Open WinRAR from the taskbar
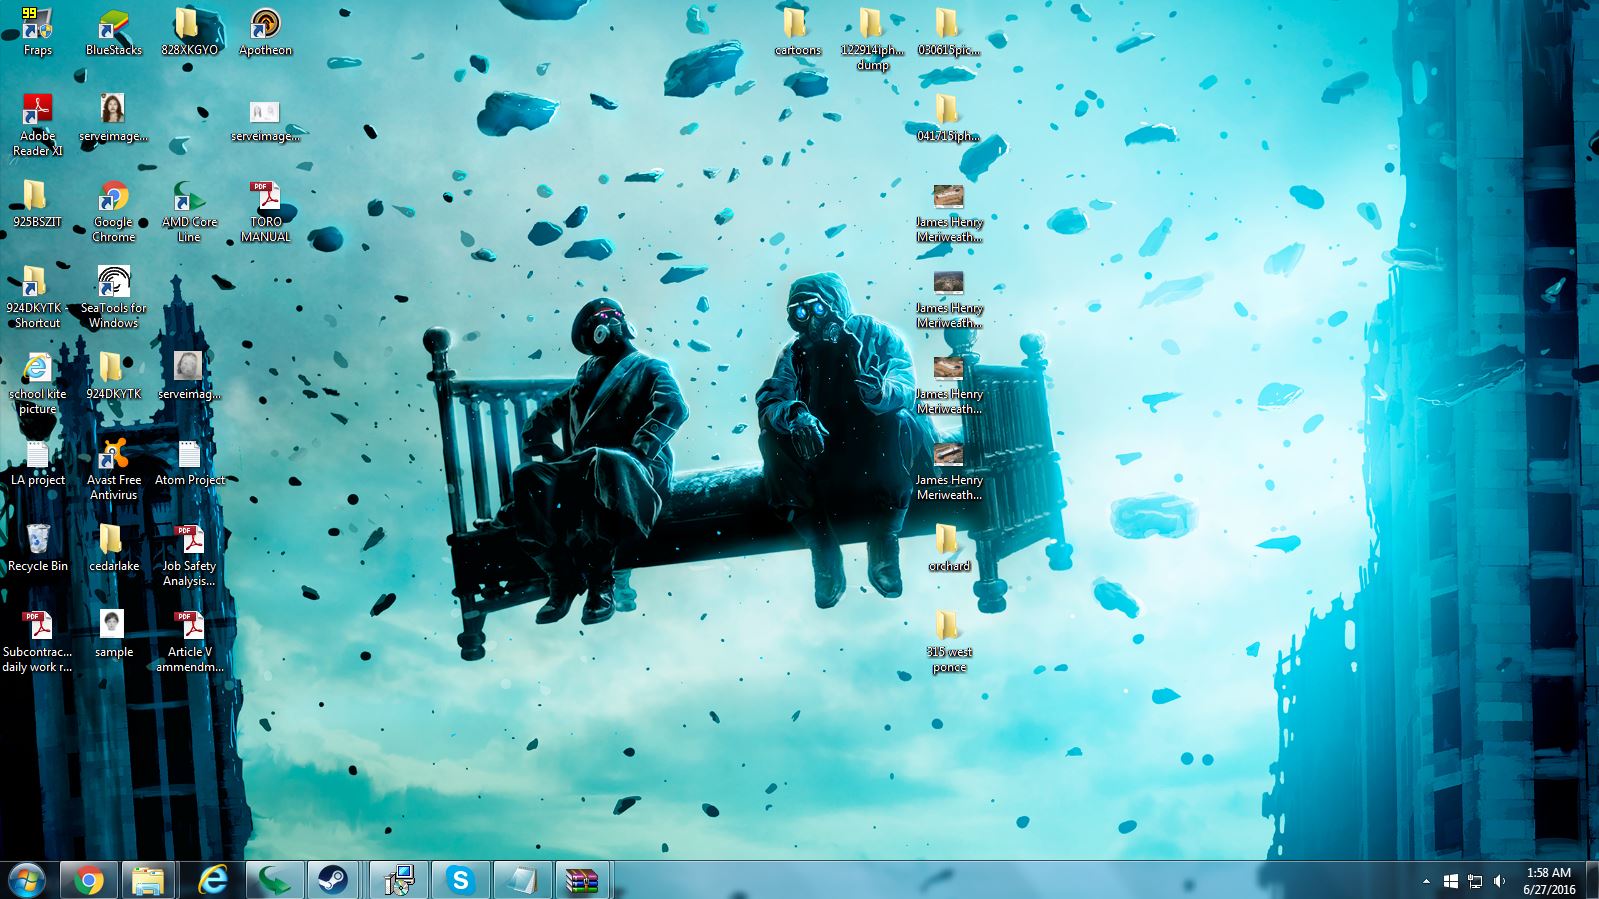 (582, 880)
